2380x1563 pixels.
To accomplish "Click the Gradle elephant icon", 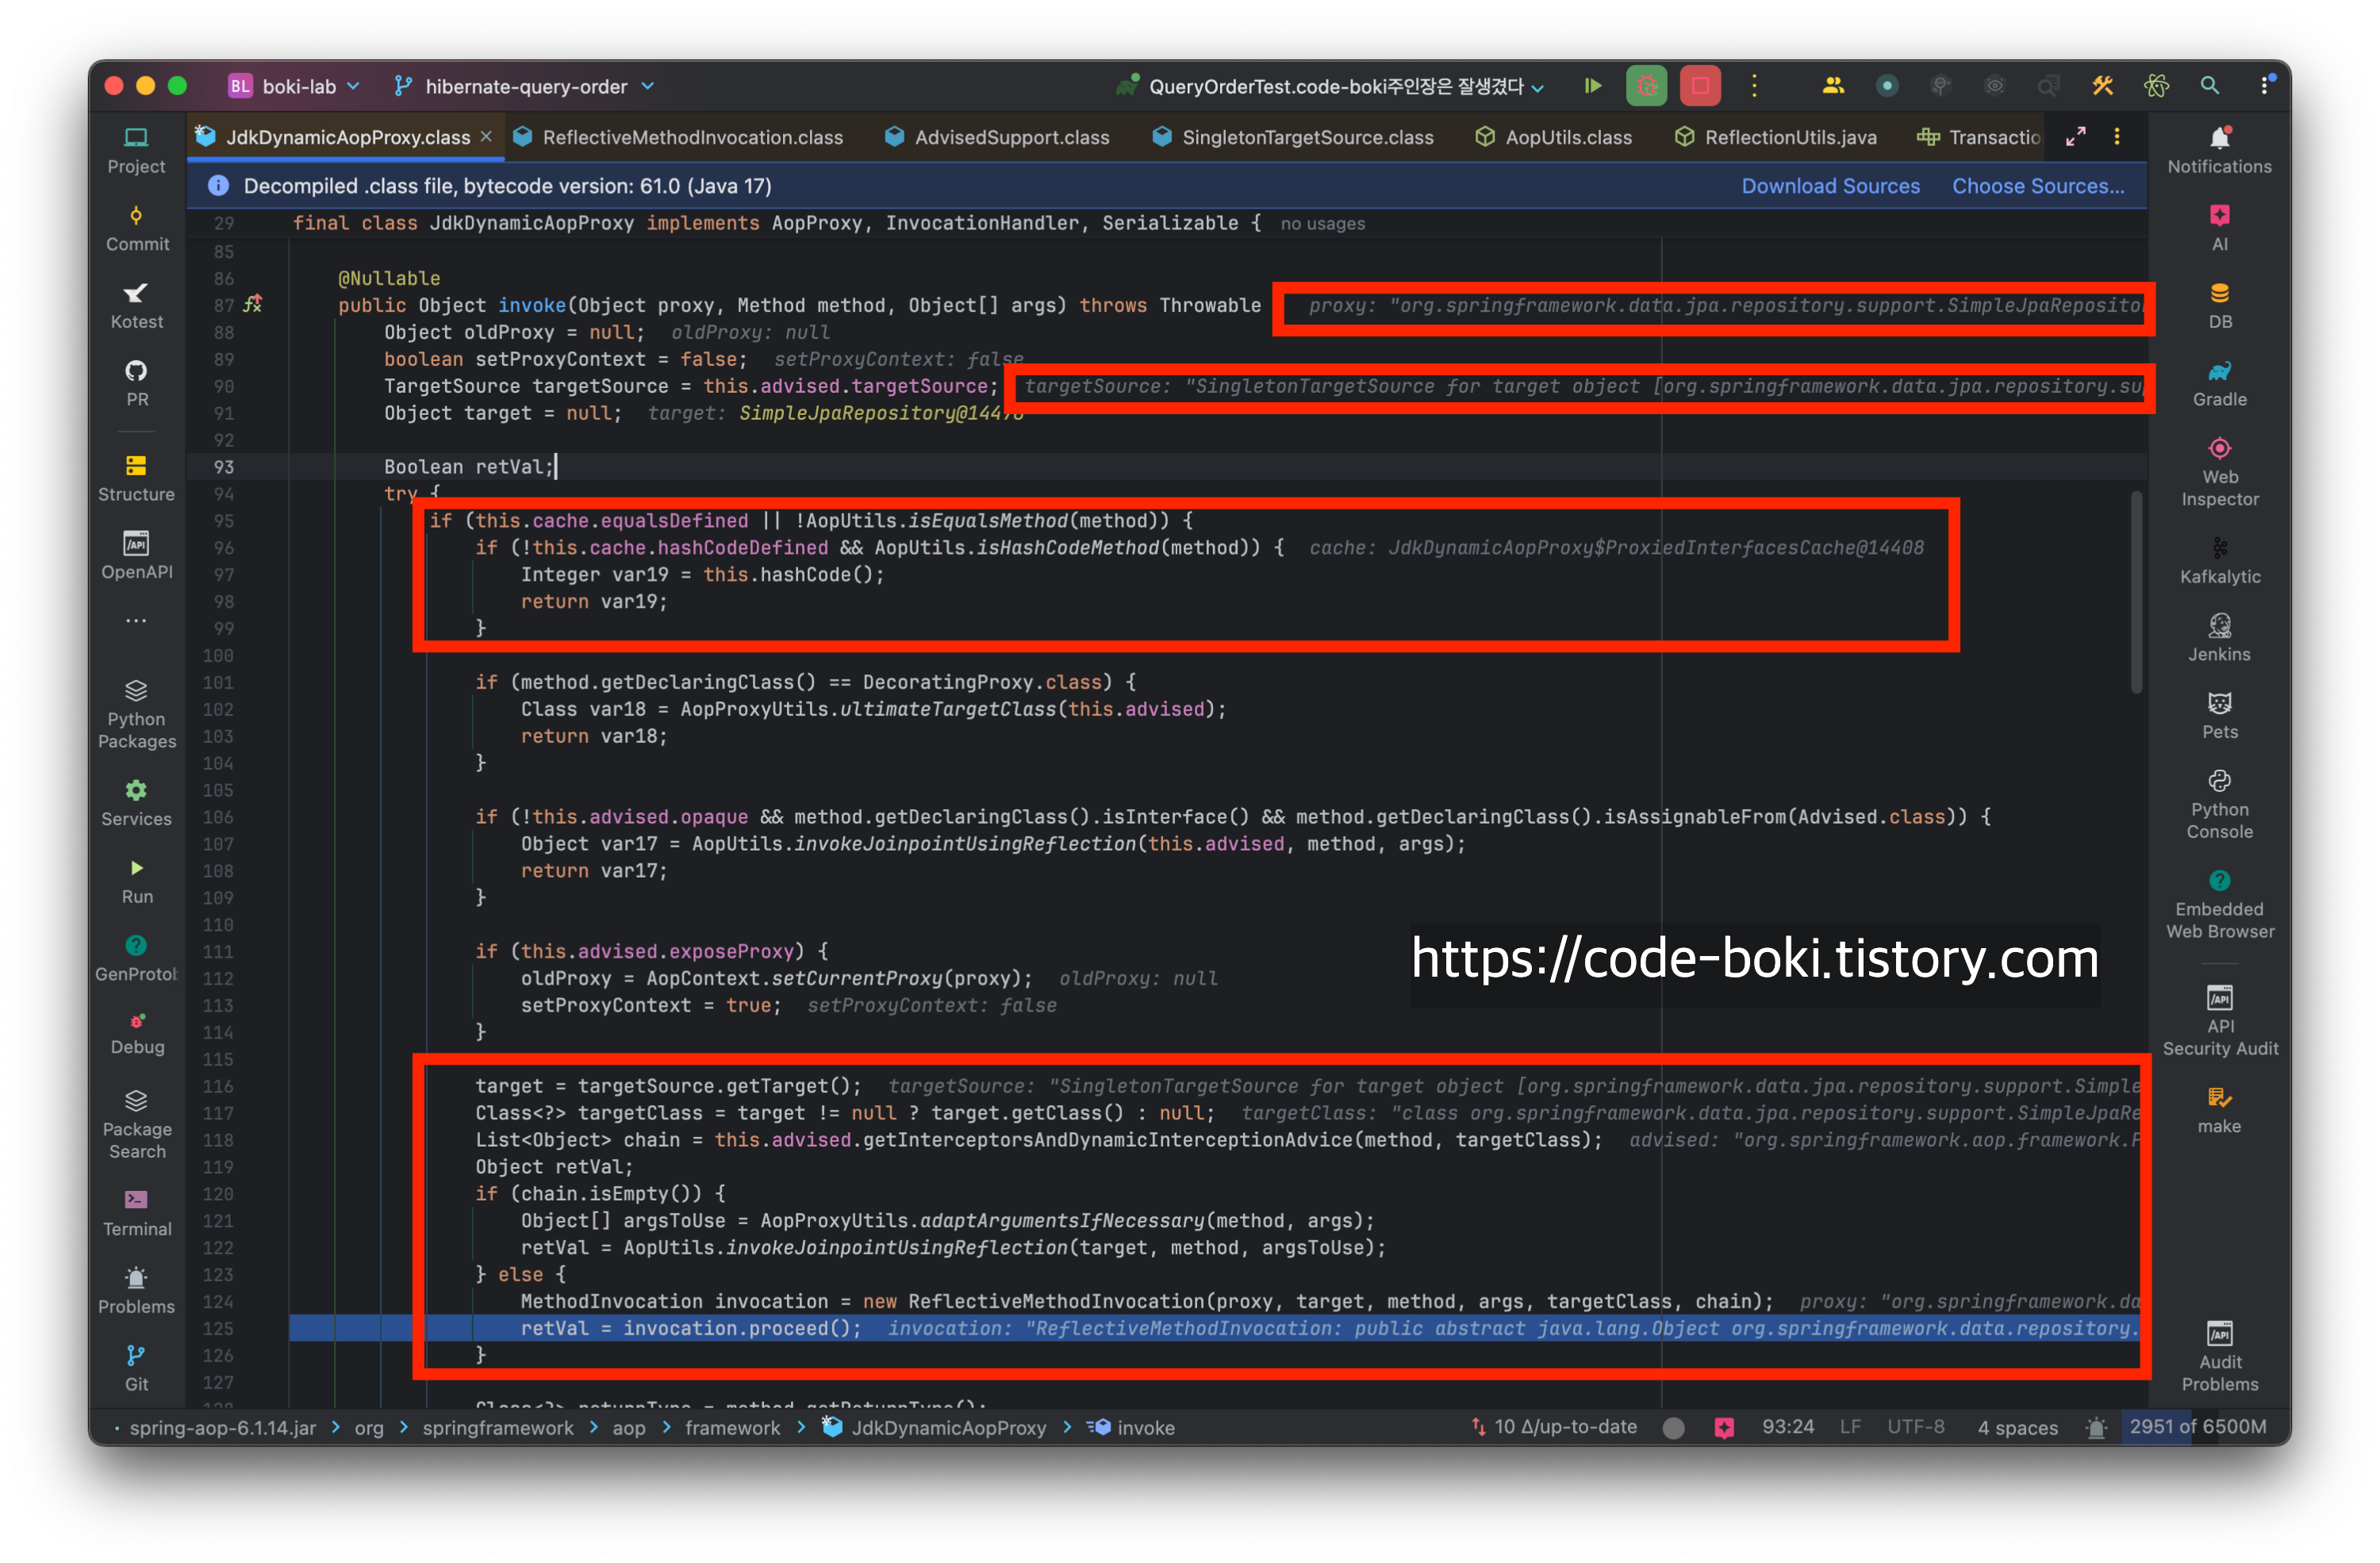I will (2219, 372).
